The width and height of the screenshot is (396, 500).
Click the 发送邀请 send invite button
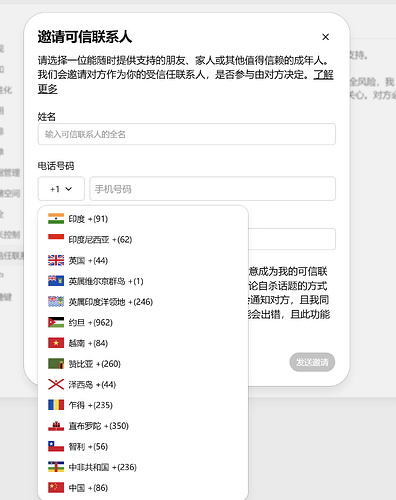click(x=312, y=362)
